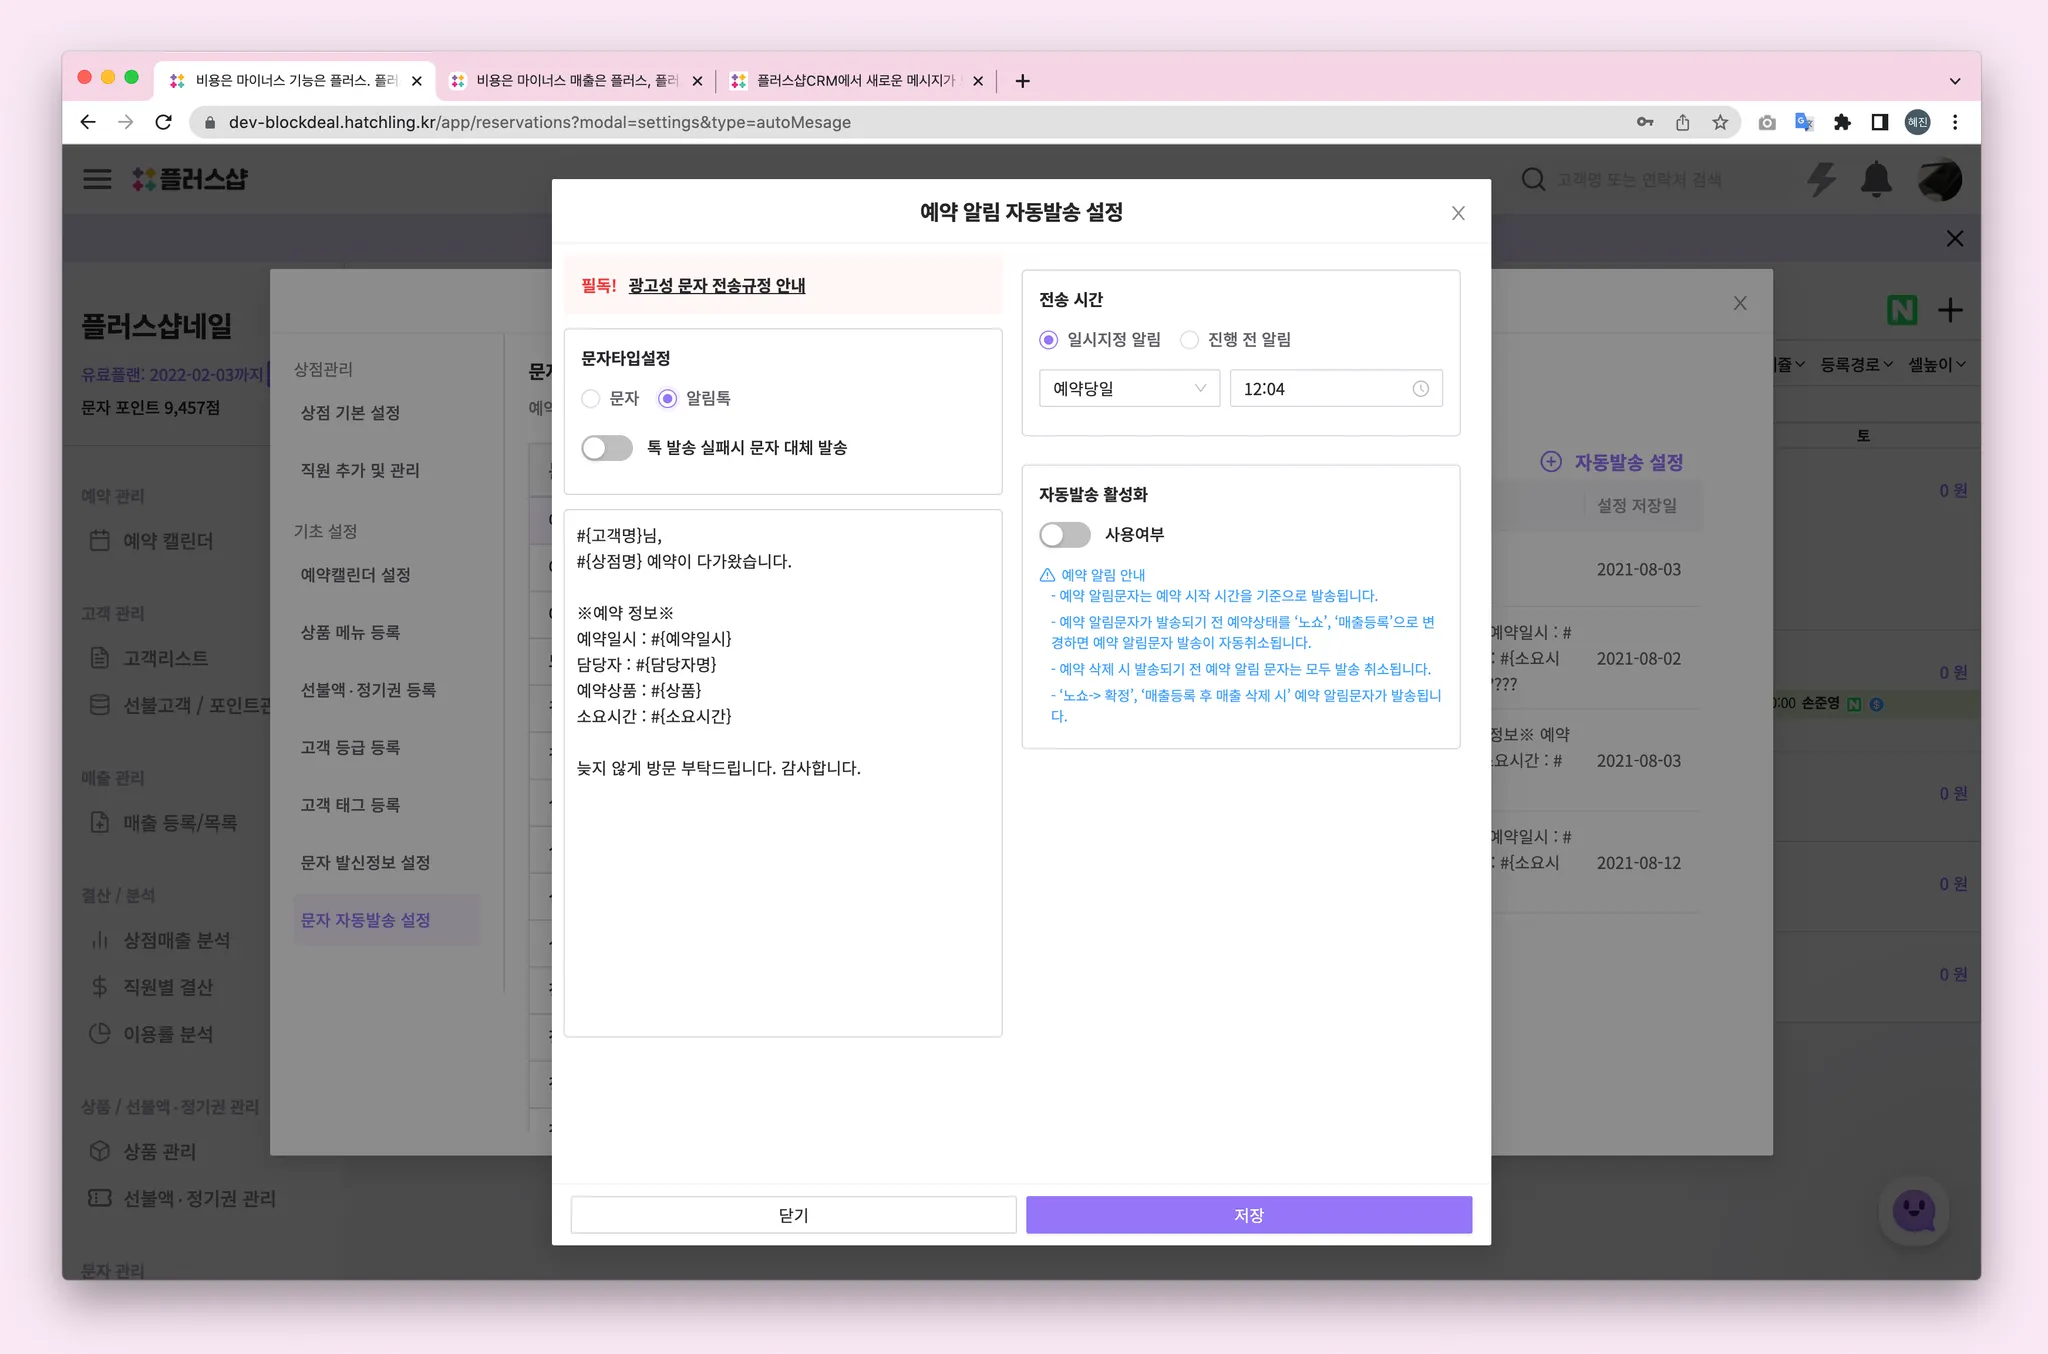Viewport: 2048px width, 1354px height.
Task: Click the browser side panel icon
Action: [x=1880, y=122]
